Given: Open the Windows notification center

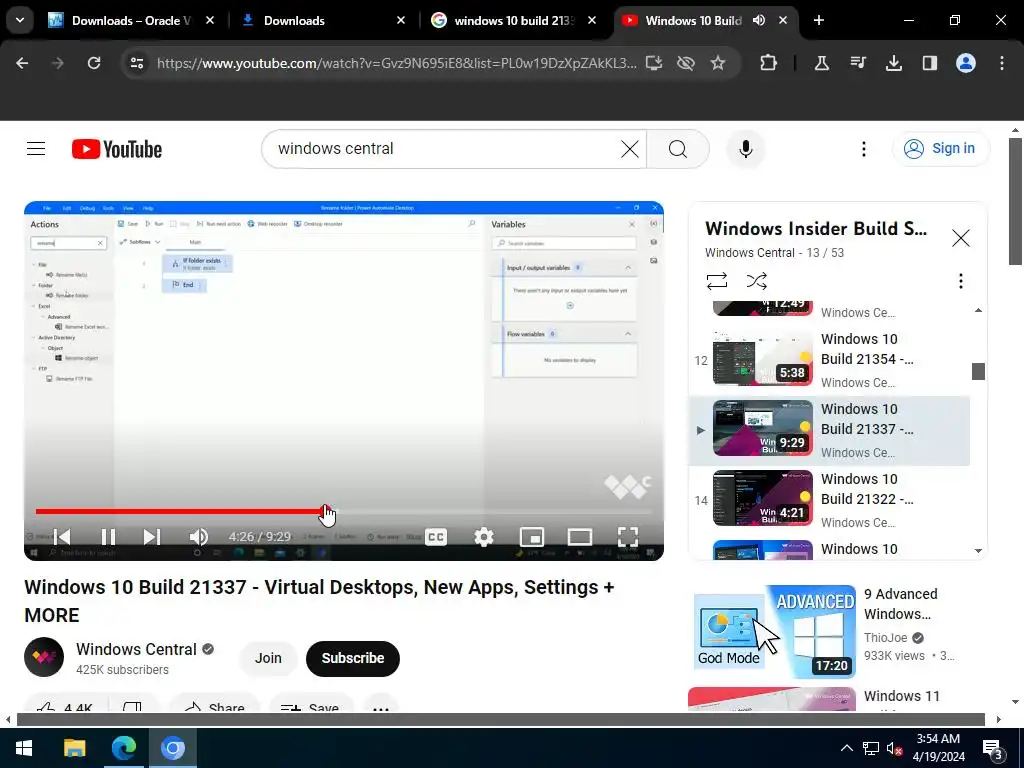Looking at the screenshot, I should [992, 748].
